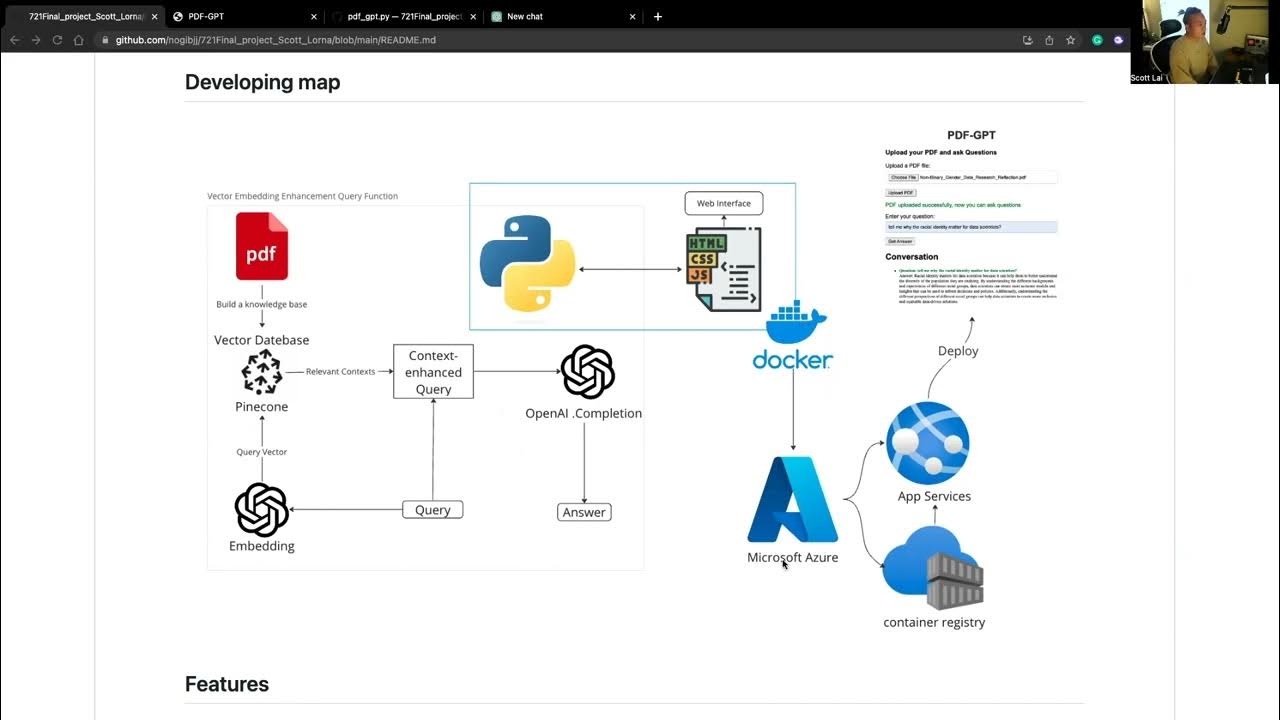Click the PDF-GPT title in screenshot thumbnail

(971, 135)
